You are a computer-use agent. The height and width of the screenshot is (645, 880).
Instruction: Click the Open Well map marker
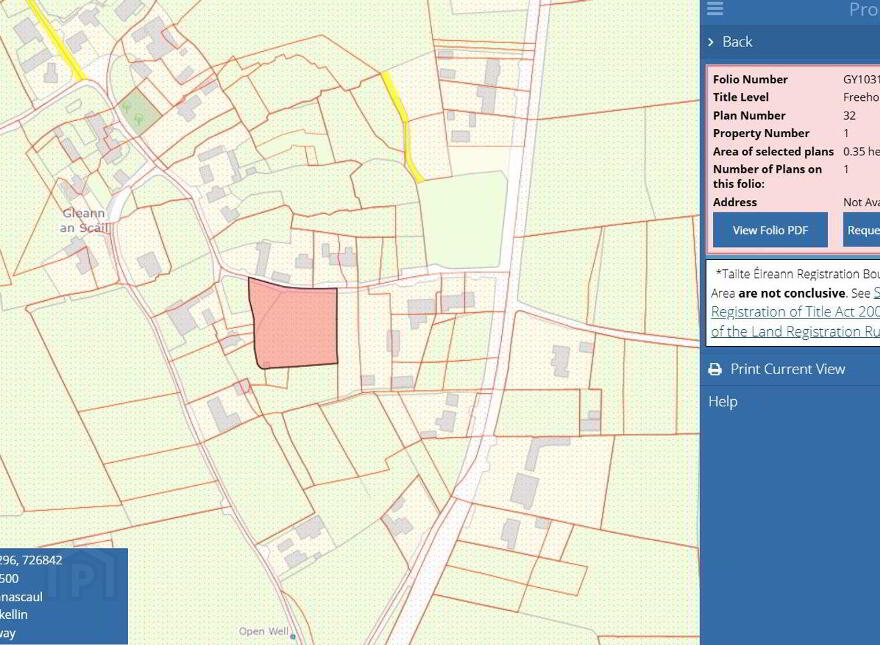pos(293,637)
